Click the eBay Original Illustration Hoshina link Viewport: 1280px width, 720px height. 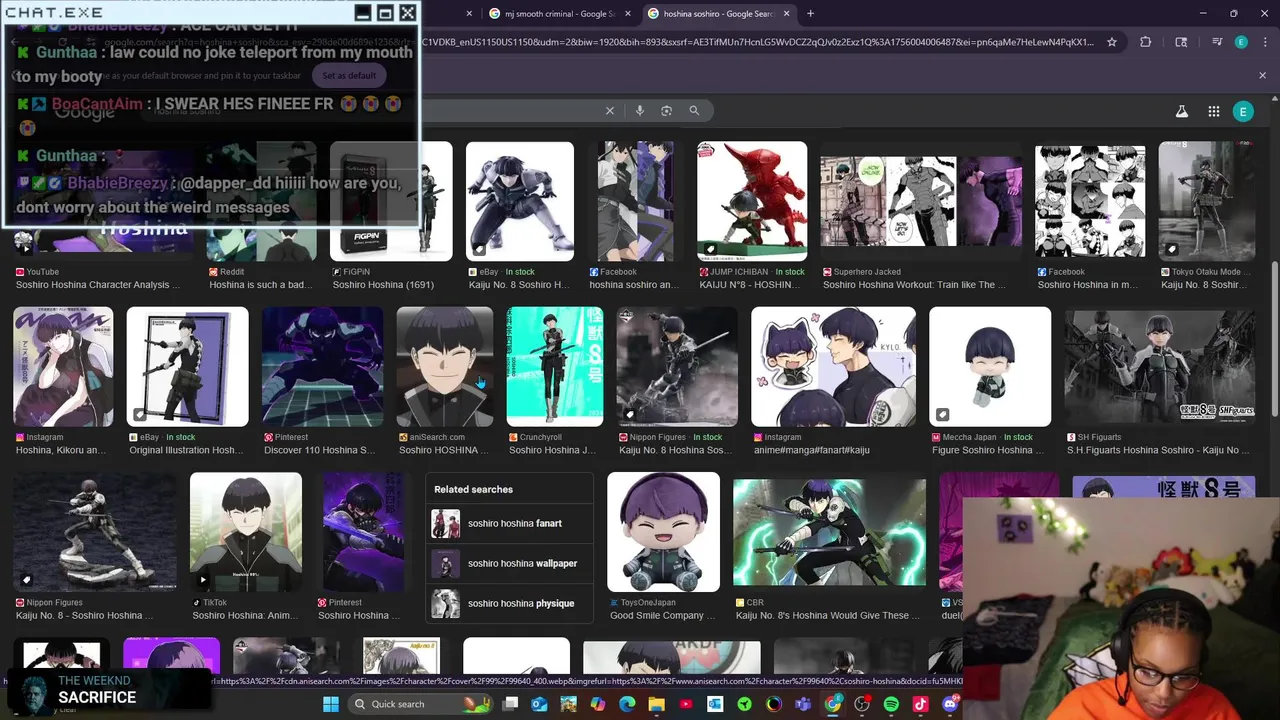pyautogui.click(x=186, y=450)
